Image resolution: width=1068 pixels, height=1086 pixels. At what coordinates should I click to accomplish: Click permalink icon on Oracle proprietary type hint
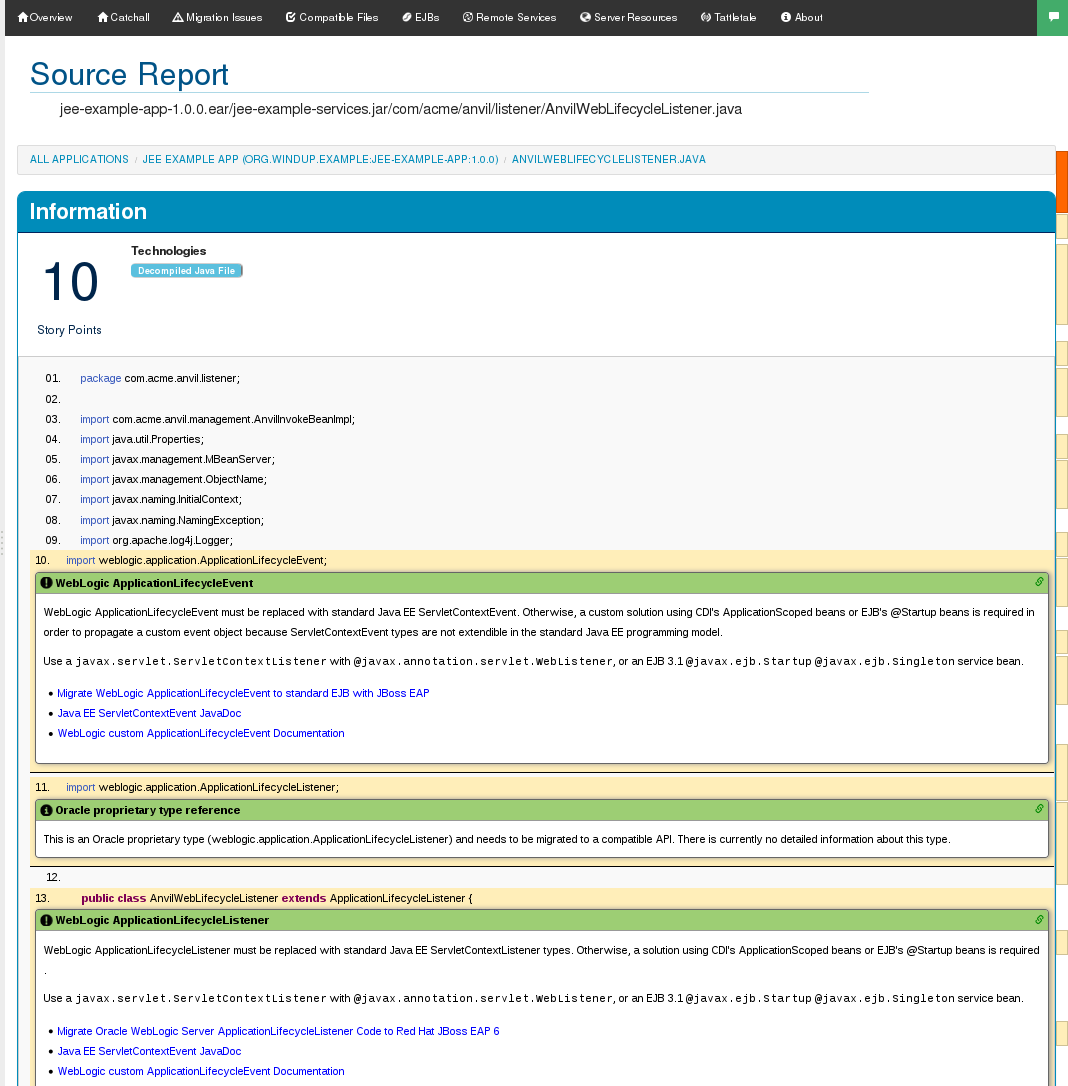click(1039, 809)
